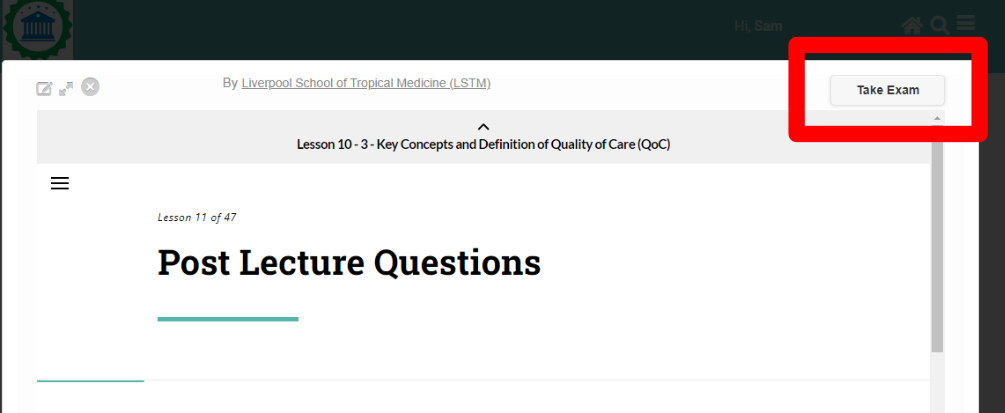This screenshot has width=1005, height=413.
Task: Click the Post Lecture Questions heading
Action: 349,262
